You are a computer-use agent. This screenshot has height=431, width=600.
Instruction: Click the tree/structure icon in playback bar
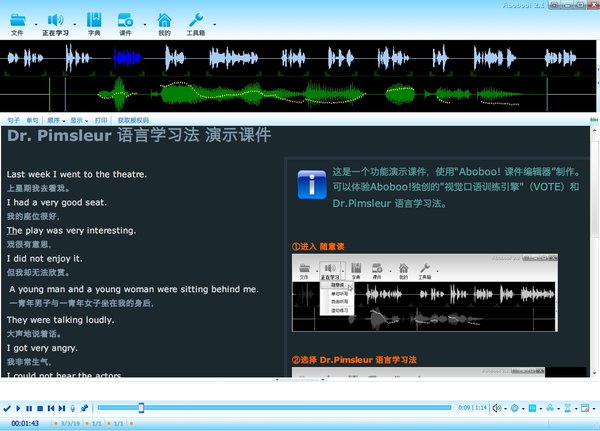click(x=550, y=408)
